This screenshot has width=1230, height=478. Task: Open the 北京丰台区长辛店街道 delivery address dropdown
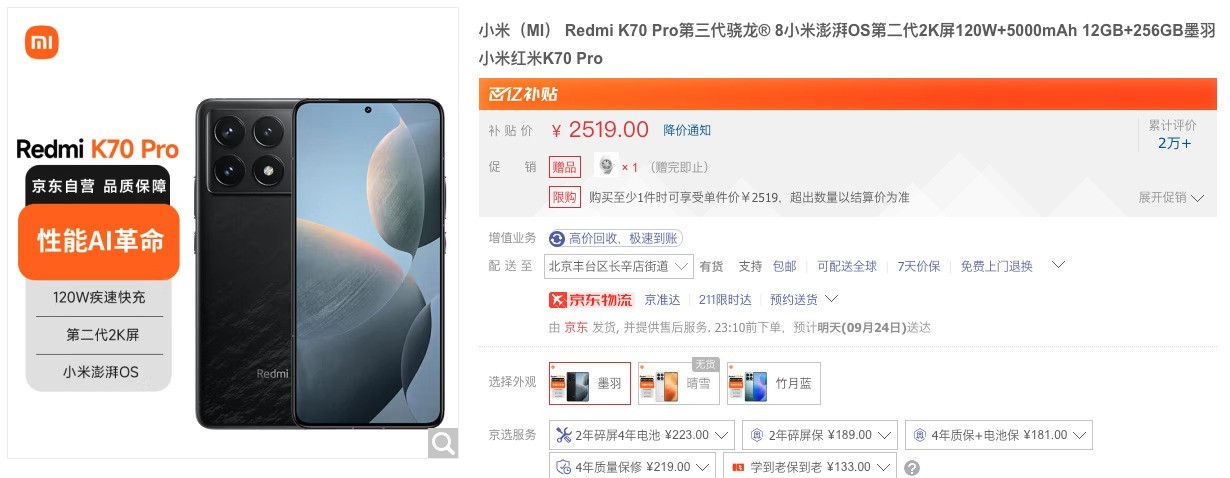click(619, 266)
